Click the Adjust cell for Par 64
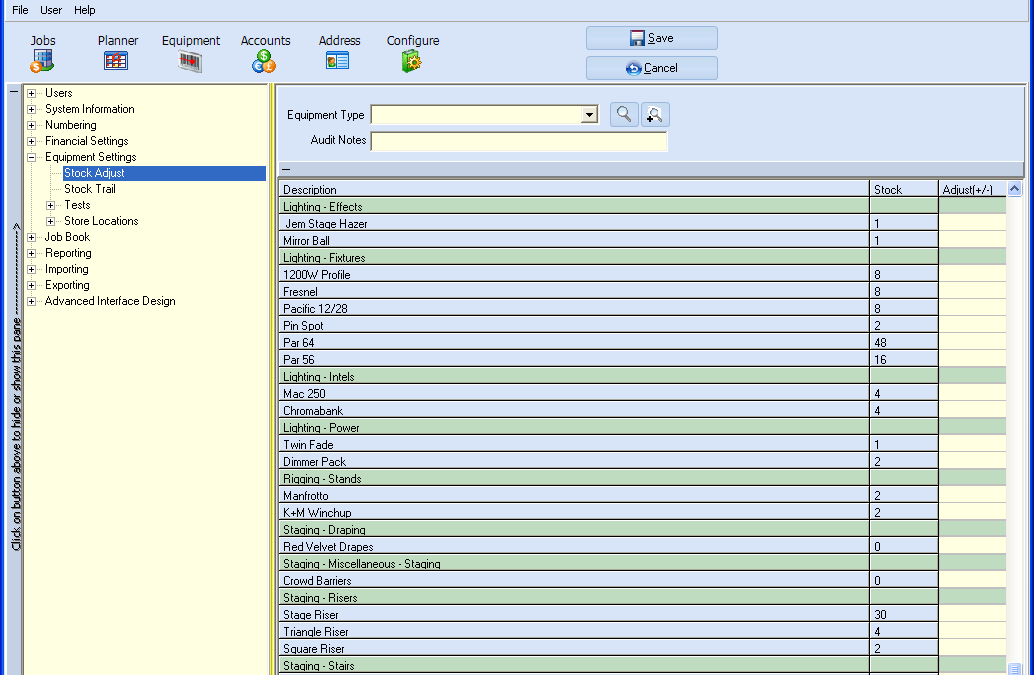The width and height of the screenshot is (1034, 675). point(971,343)
